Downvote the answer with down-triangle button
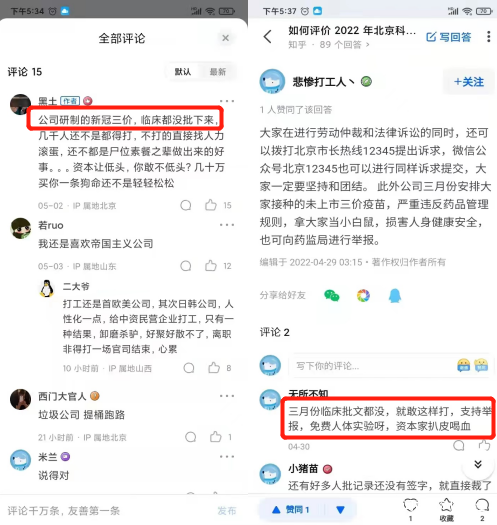Image resolution: width=497 pixels, height=525 pixels. (340, 510)
